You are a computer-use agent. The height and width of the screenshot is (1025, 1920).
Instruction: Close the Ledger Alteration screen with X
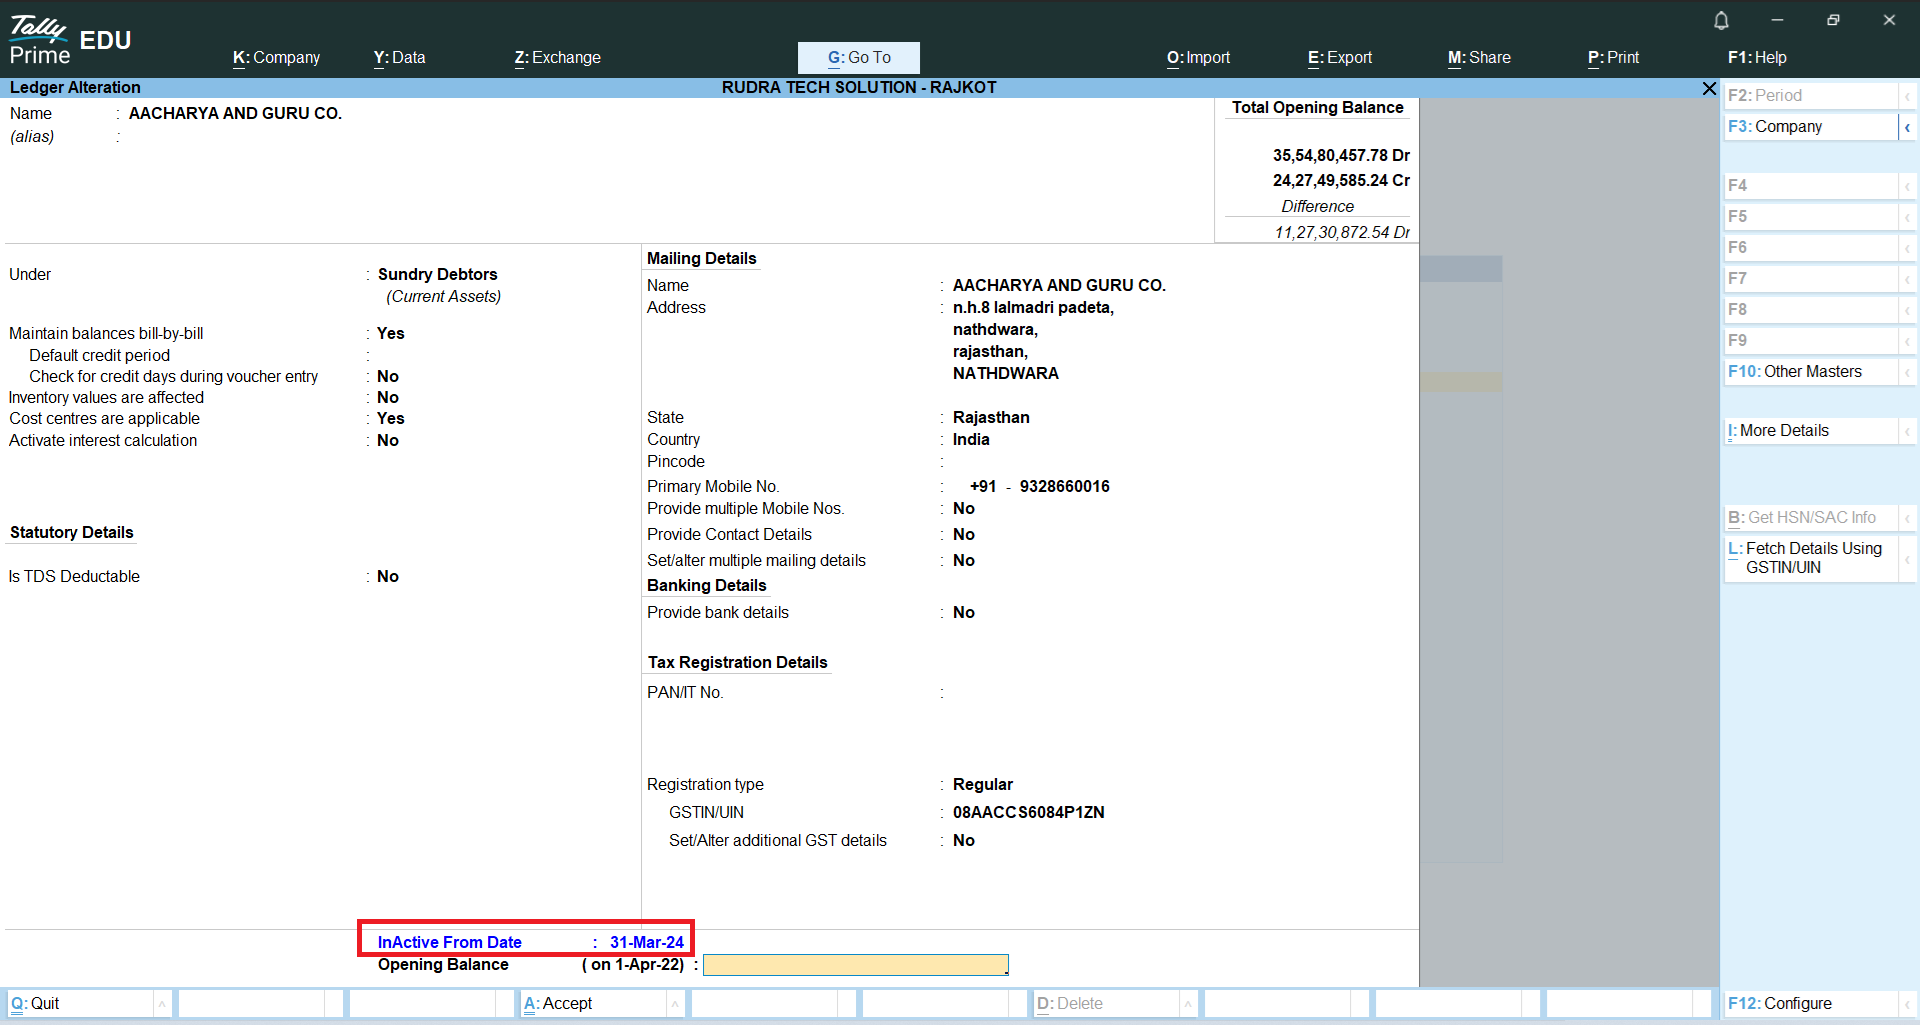click(x=1709, y=89)
